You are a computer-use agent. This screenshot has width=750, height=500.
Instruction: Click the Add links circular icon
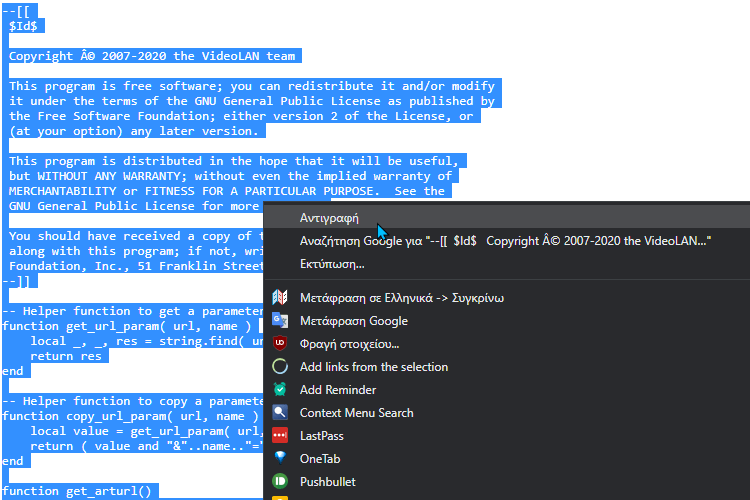click(x=280, y=367)
